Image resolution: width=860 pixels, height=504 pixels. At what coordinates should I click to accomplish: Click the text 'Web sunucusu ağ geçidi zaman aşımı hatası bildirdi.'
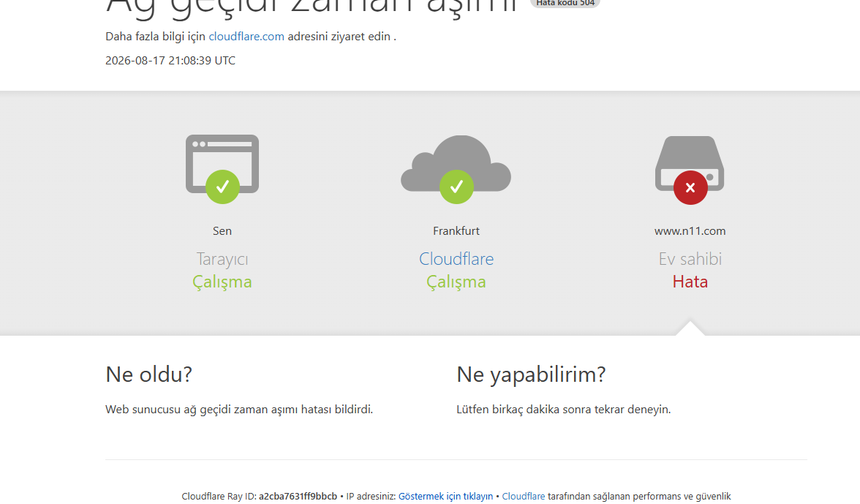(239, 410)
